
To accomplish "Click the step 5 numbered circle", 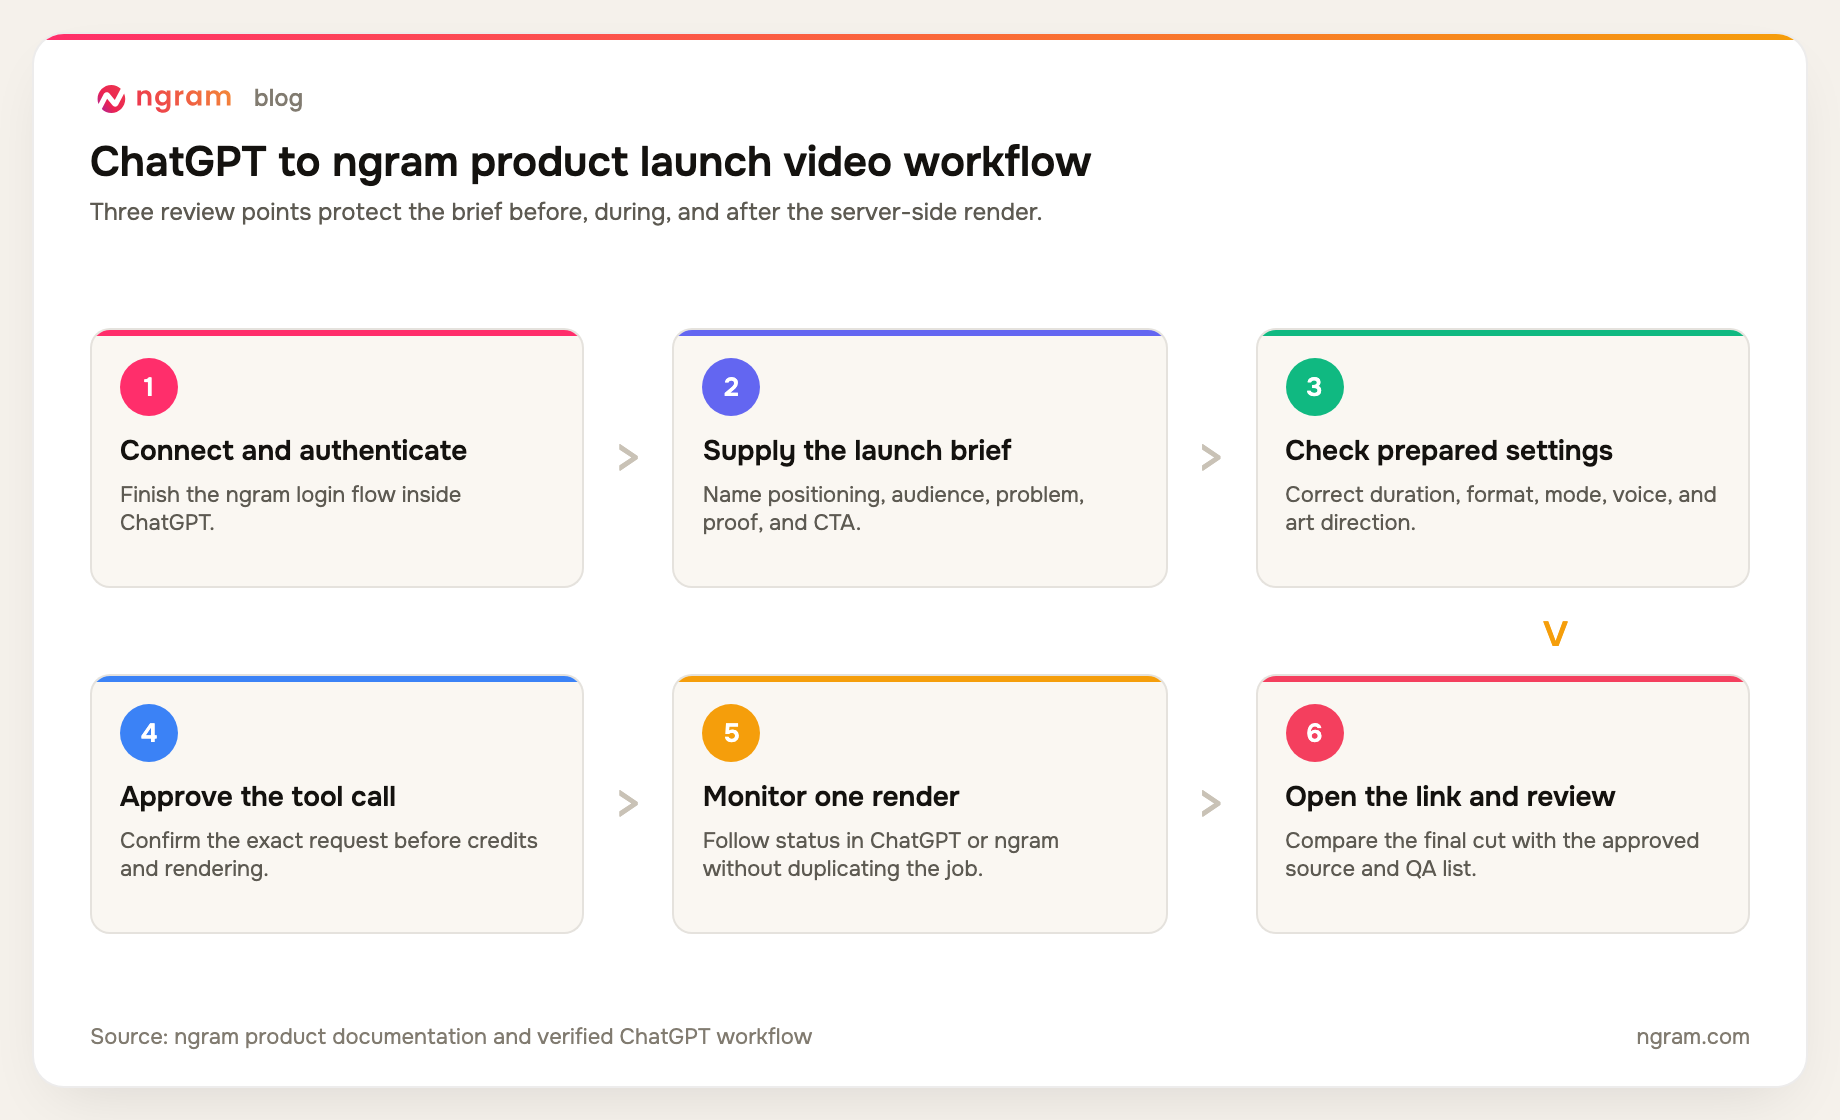I will (x=731, y=733).
